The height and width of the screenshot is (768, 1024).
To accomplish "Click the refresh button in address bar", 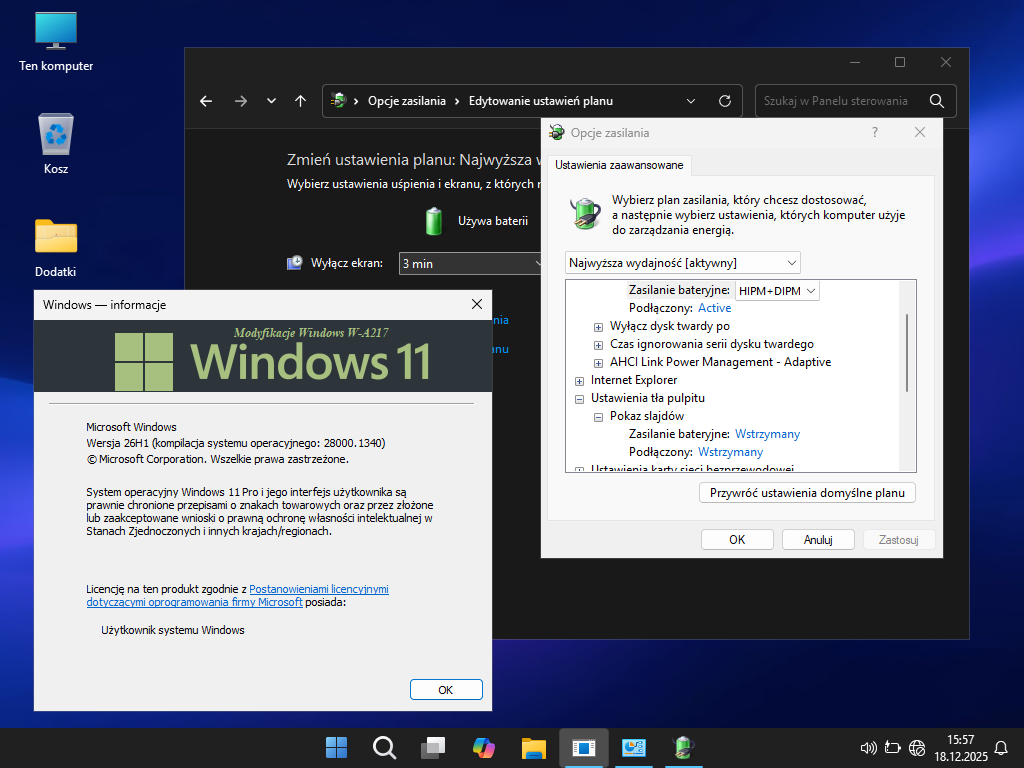I will pos(724,101).
